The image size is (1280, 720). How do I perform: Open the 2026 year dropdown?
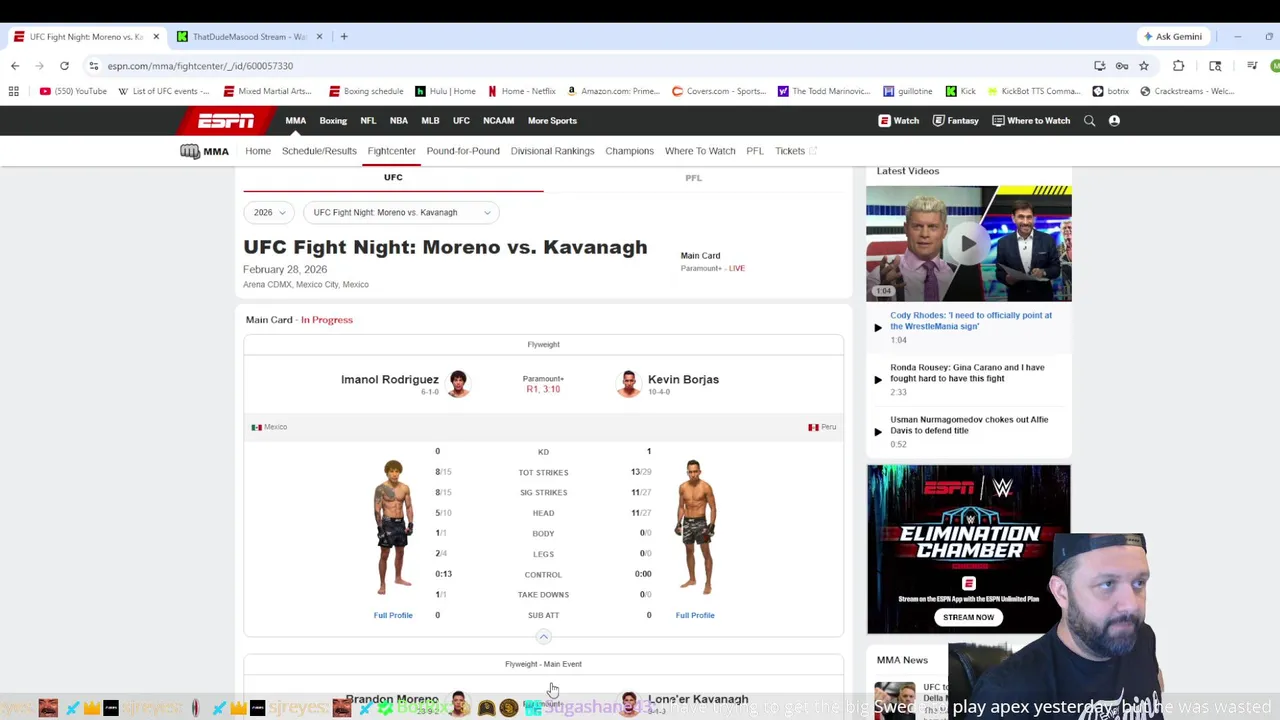269,212
